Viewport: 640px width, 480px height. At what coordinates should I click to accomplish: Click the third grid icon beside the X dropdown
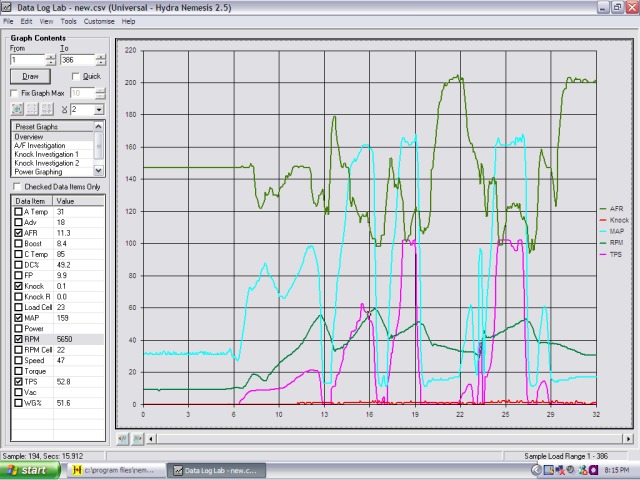tap(47, 109)
